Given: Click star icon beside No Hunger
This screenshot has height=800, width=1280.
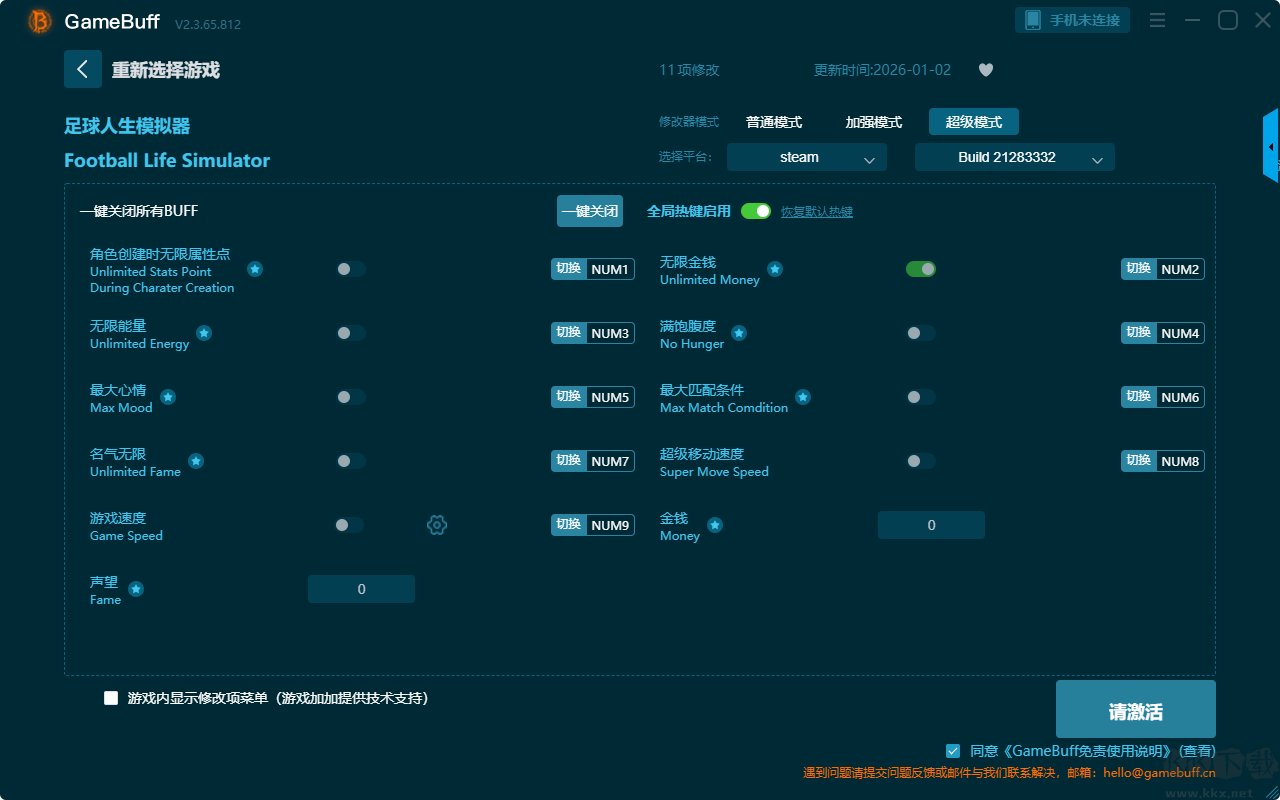Looking at the screenshot, I should (739, 333).
